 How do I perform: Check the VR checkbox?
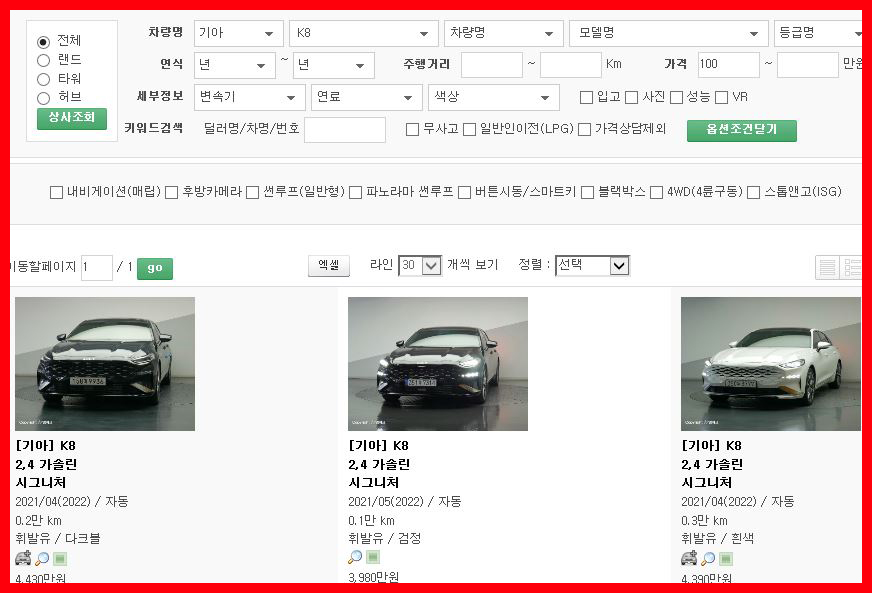[721, 97]
